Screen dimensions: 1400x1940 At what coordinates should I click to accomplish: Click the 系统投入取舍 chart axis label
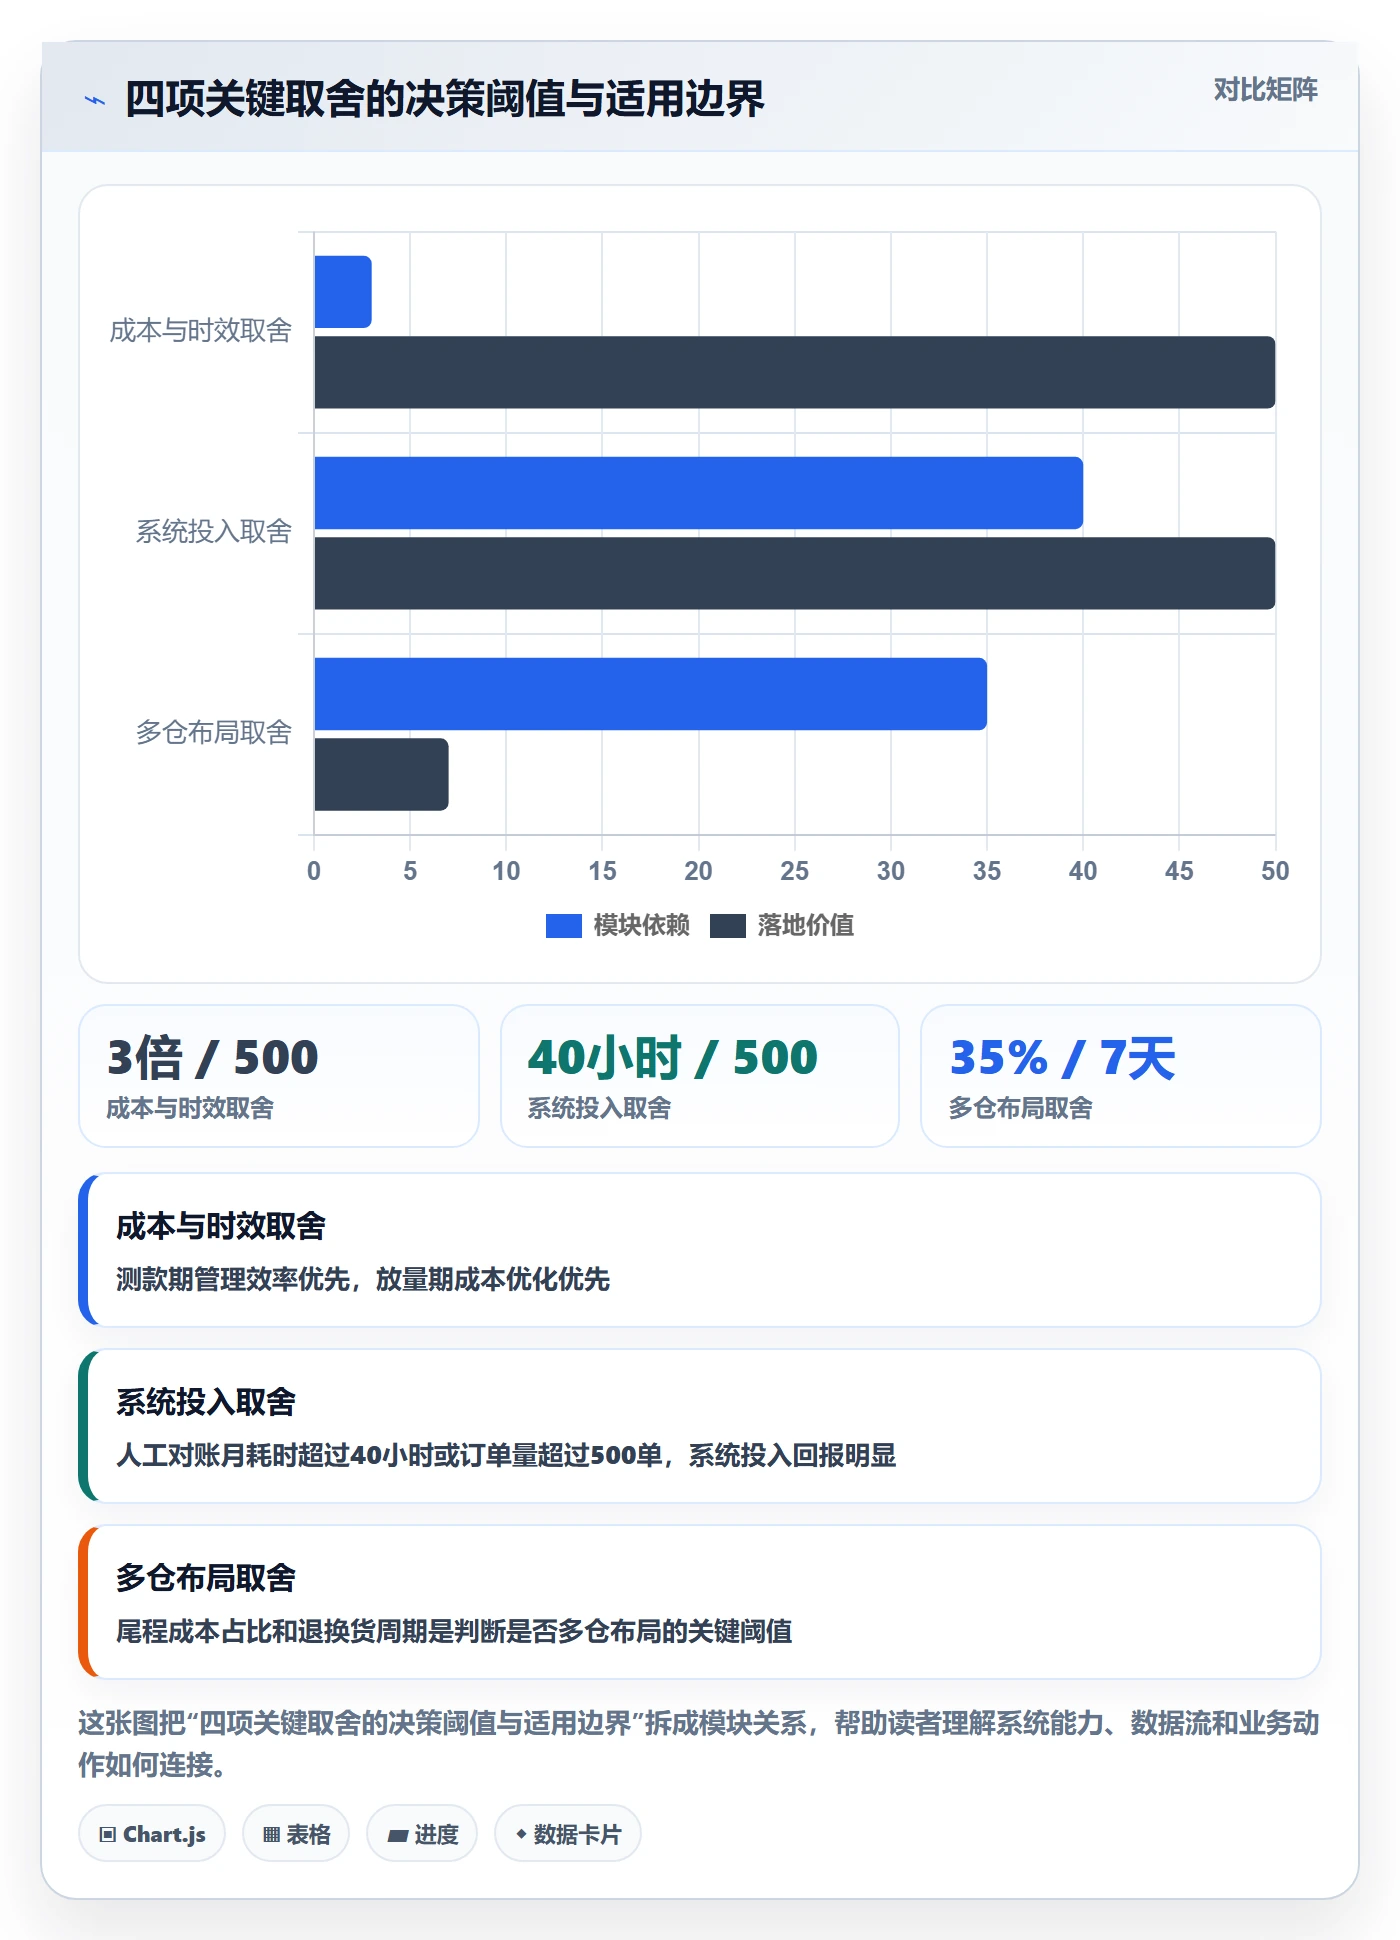click(213, 532)
